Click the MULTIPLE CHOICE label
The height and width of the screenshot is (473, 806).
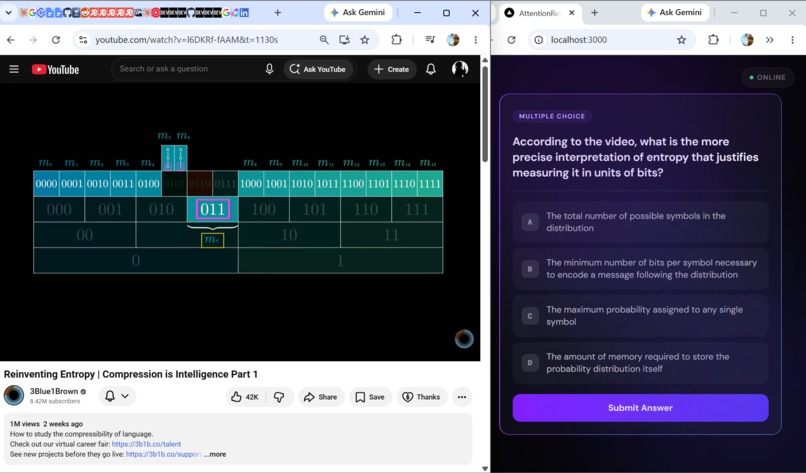point(552,116)
